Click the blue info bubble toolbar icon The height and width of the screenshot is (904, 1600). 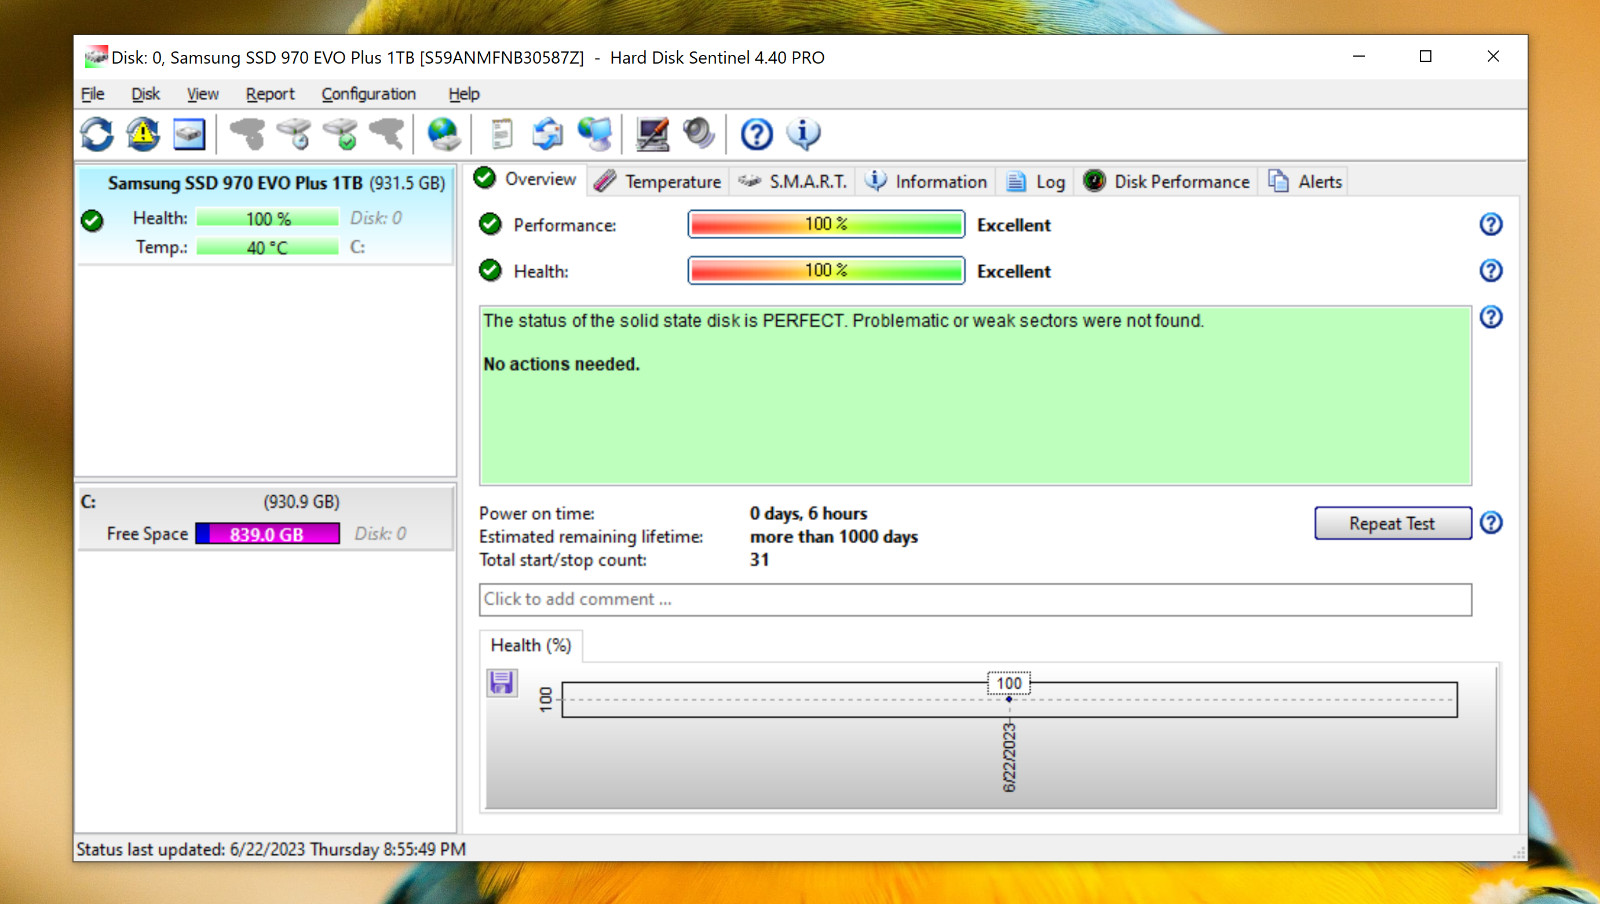click(x=803, y=133)
